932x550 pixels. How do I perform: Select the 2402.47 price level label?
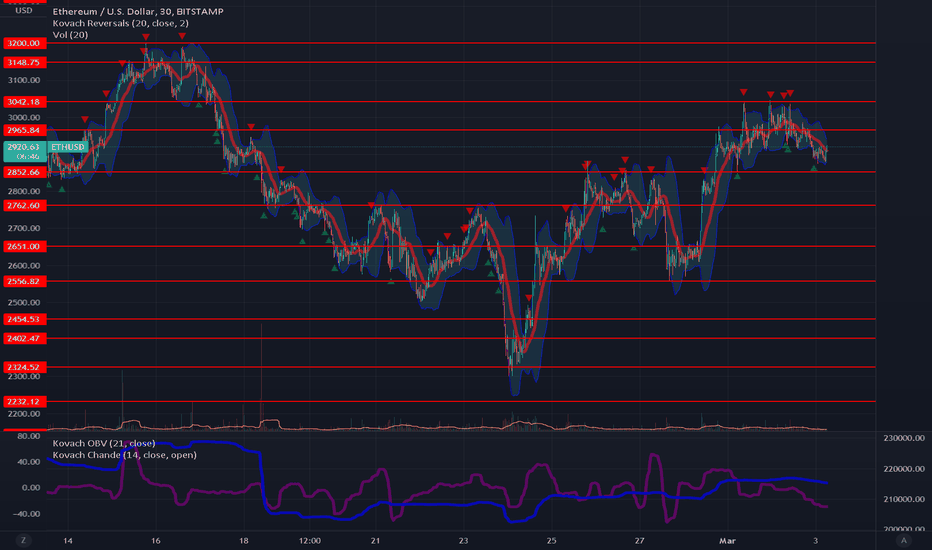coord(24,338)
